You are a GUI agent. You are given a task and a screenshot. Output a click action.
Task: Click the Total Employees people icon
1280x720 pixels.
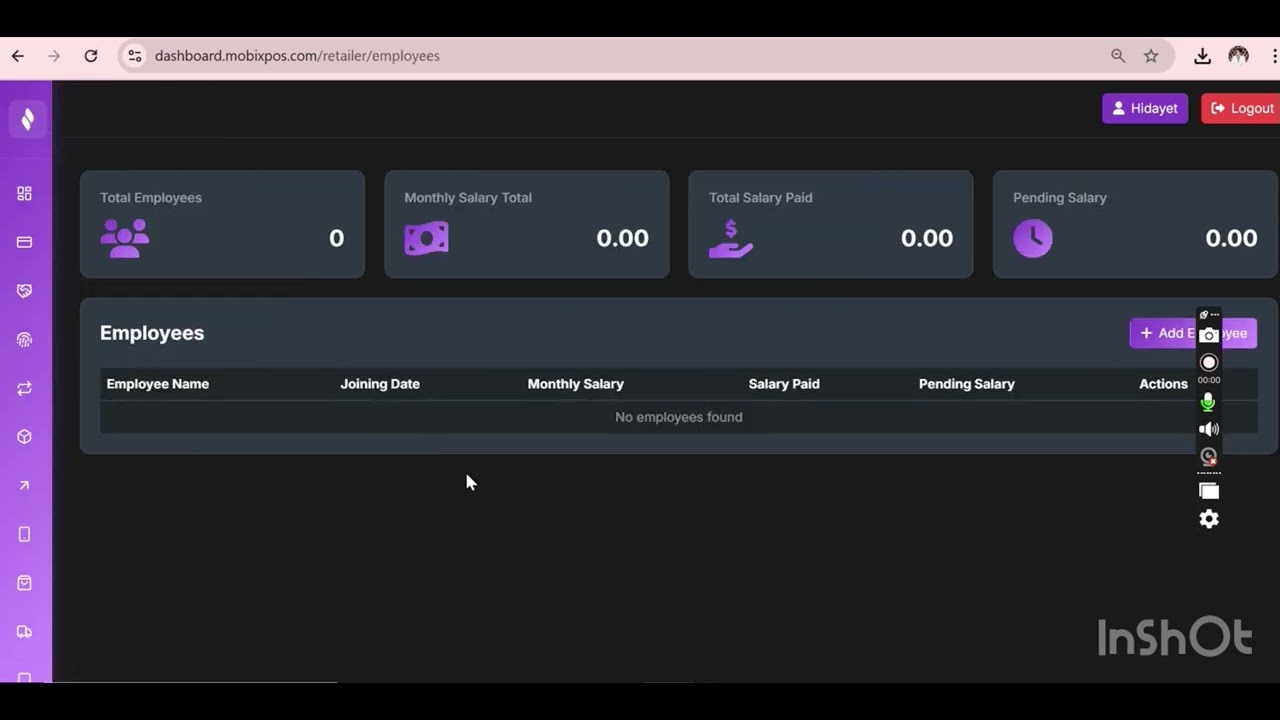(125, 239)
